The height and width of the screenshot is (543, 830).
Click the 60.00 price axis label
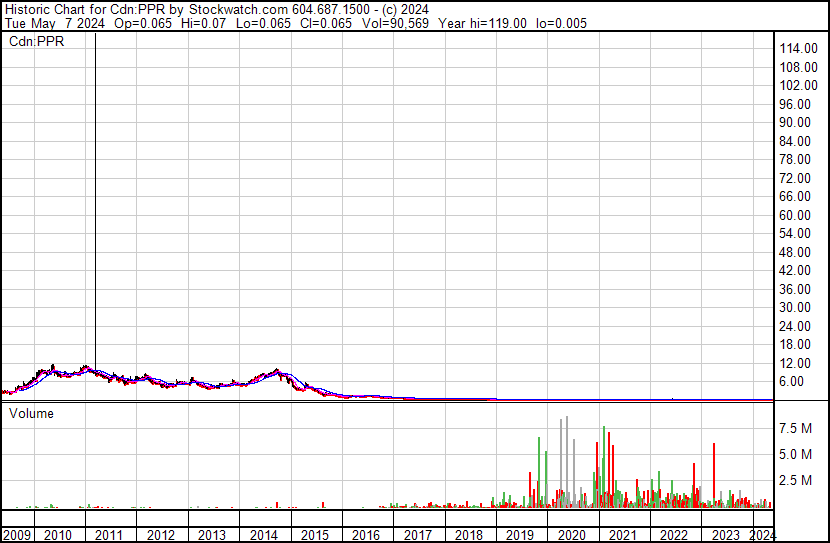[x=795, y=215]
